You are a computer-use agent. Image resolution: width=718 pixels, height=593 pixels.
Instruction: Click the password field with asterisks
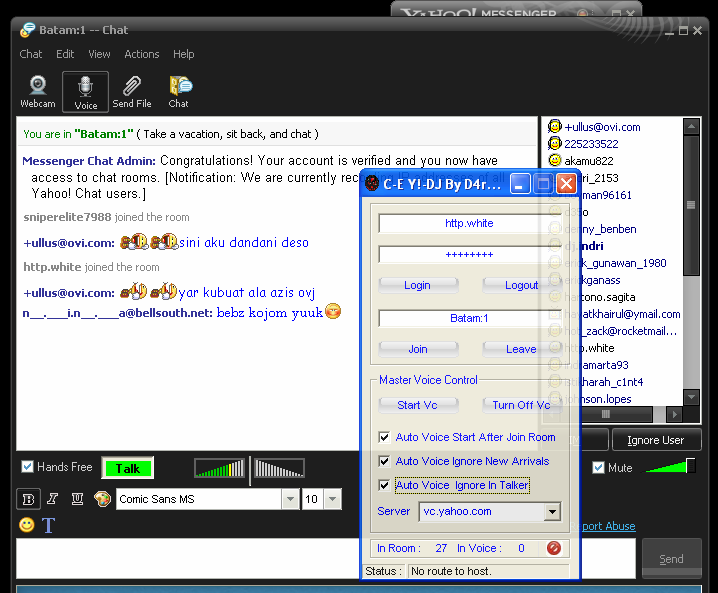coord(469,255)
